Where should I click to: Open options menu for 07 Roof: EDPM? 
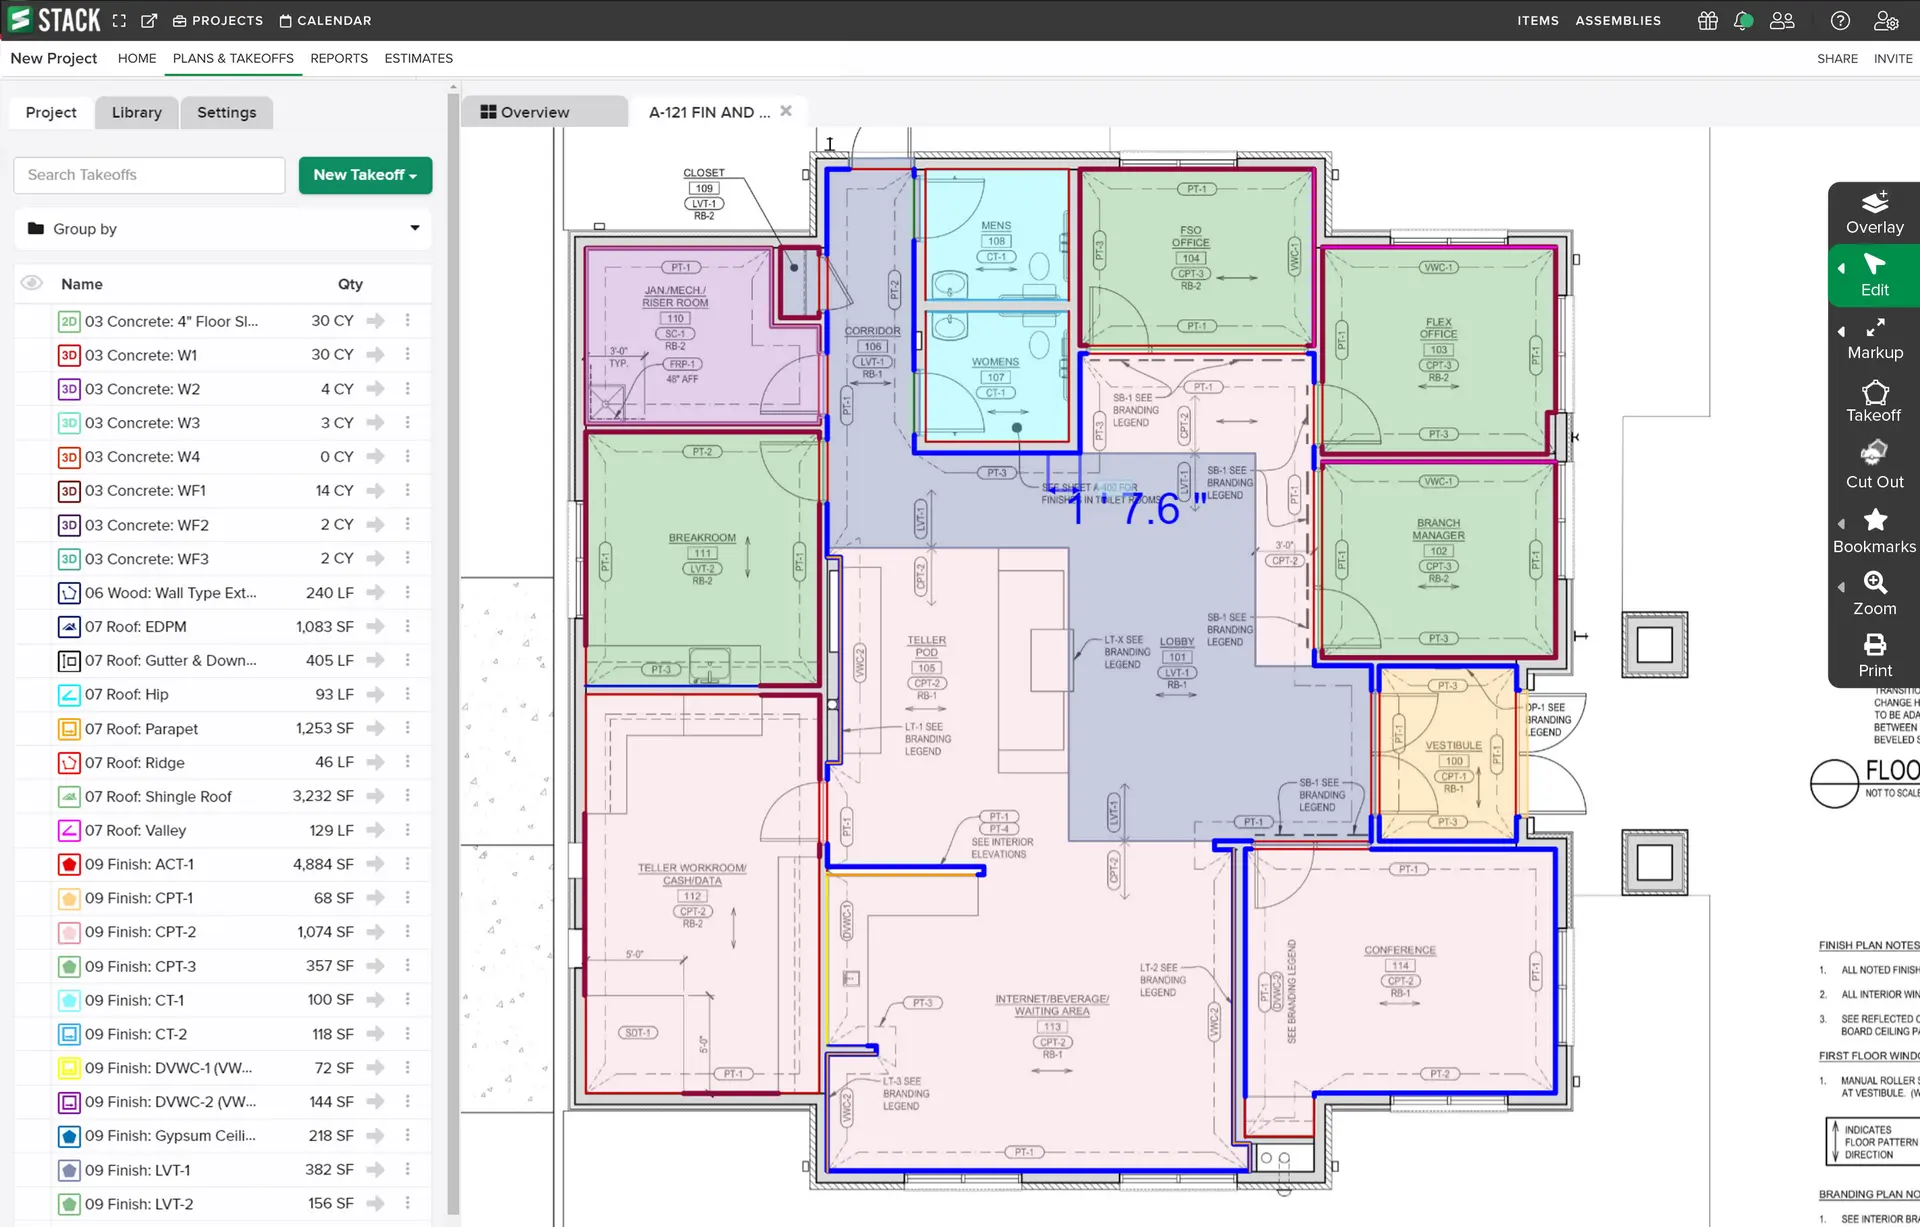tap(407, 626)
